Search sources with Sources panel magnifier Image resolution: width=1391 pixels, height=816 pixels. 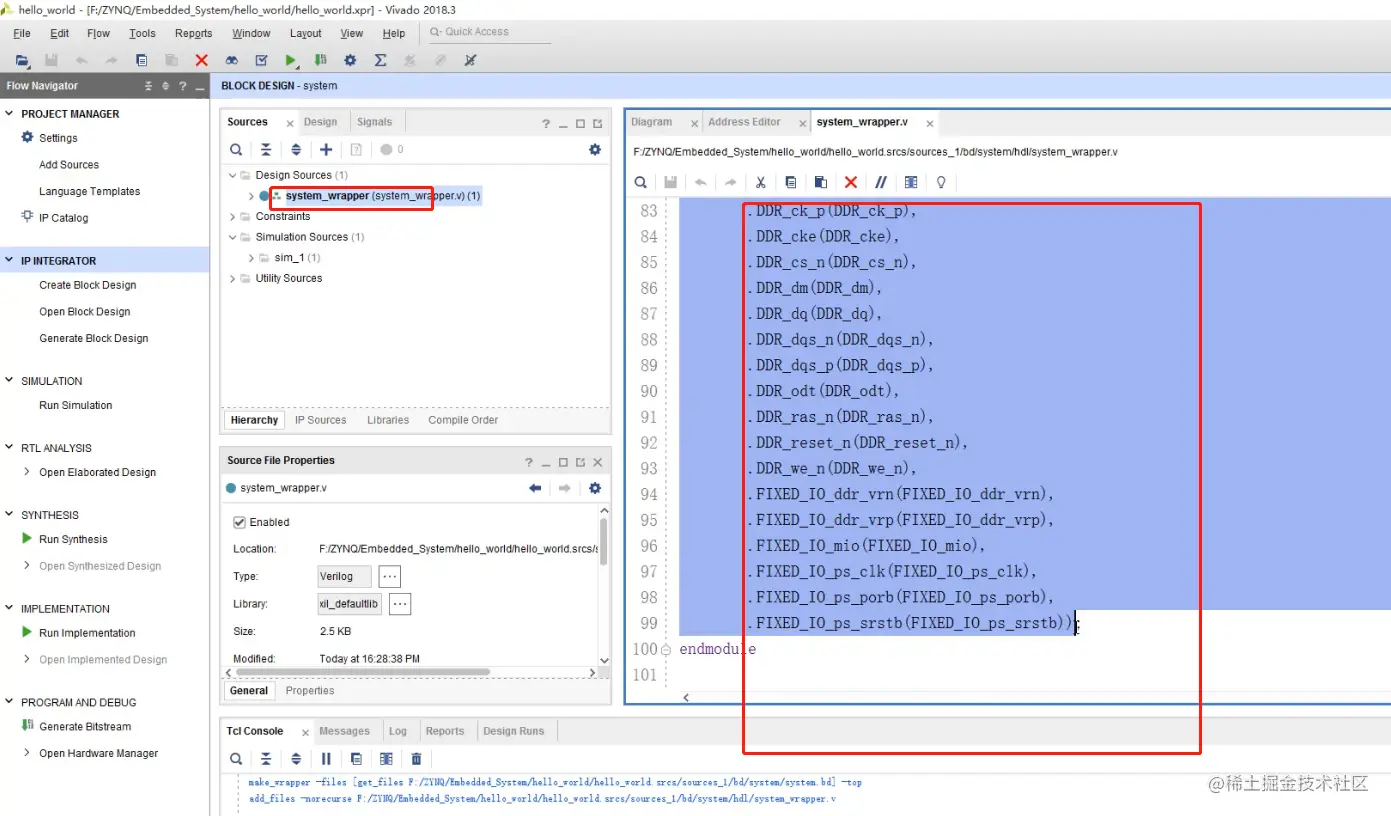point(236,150)
